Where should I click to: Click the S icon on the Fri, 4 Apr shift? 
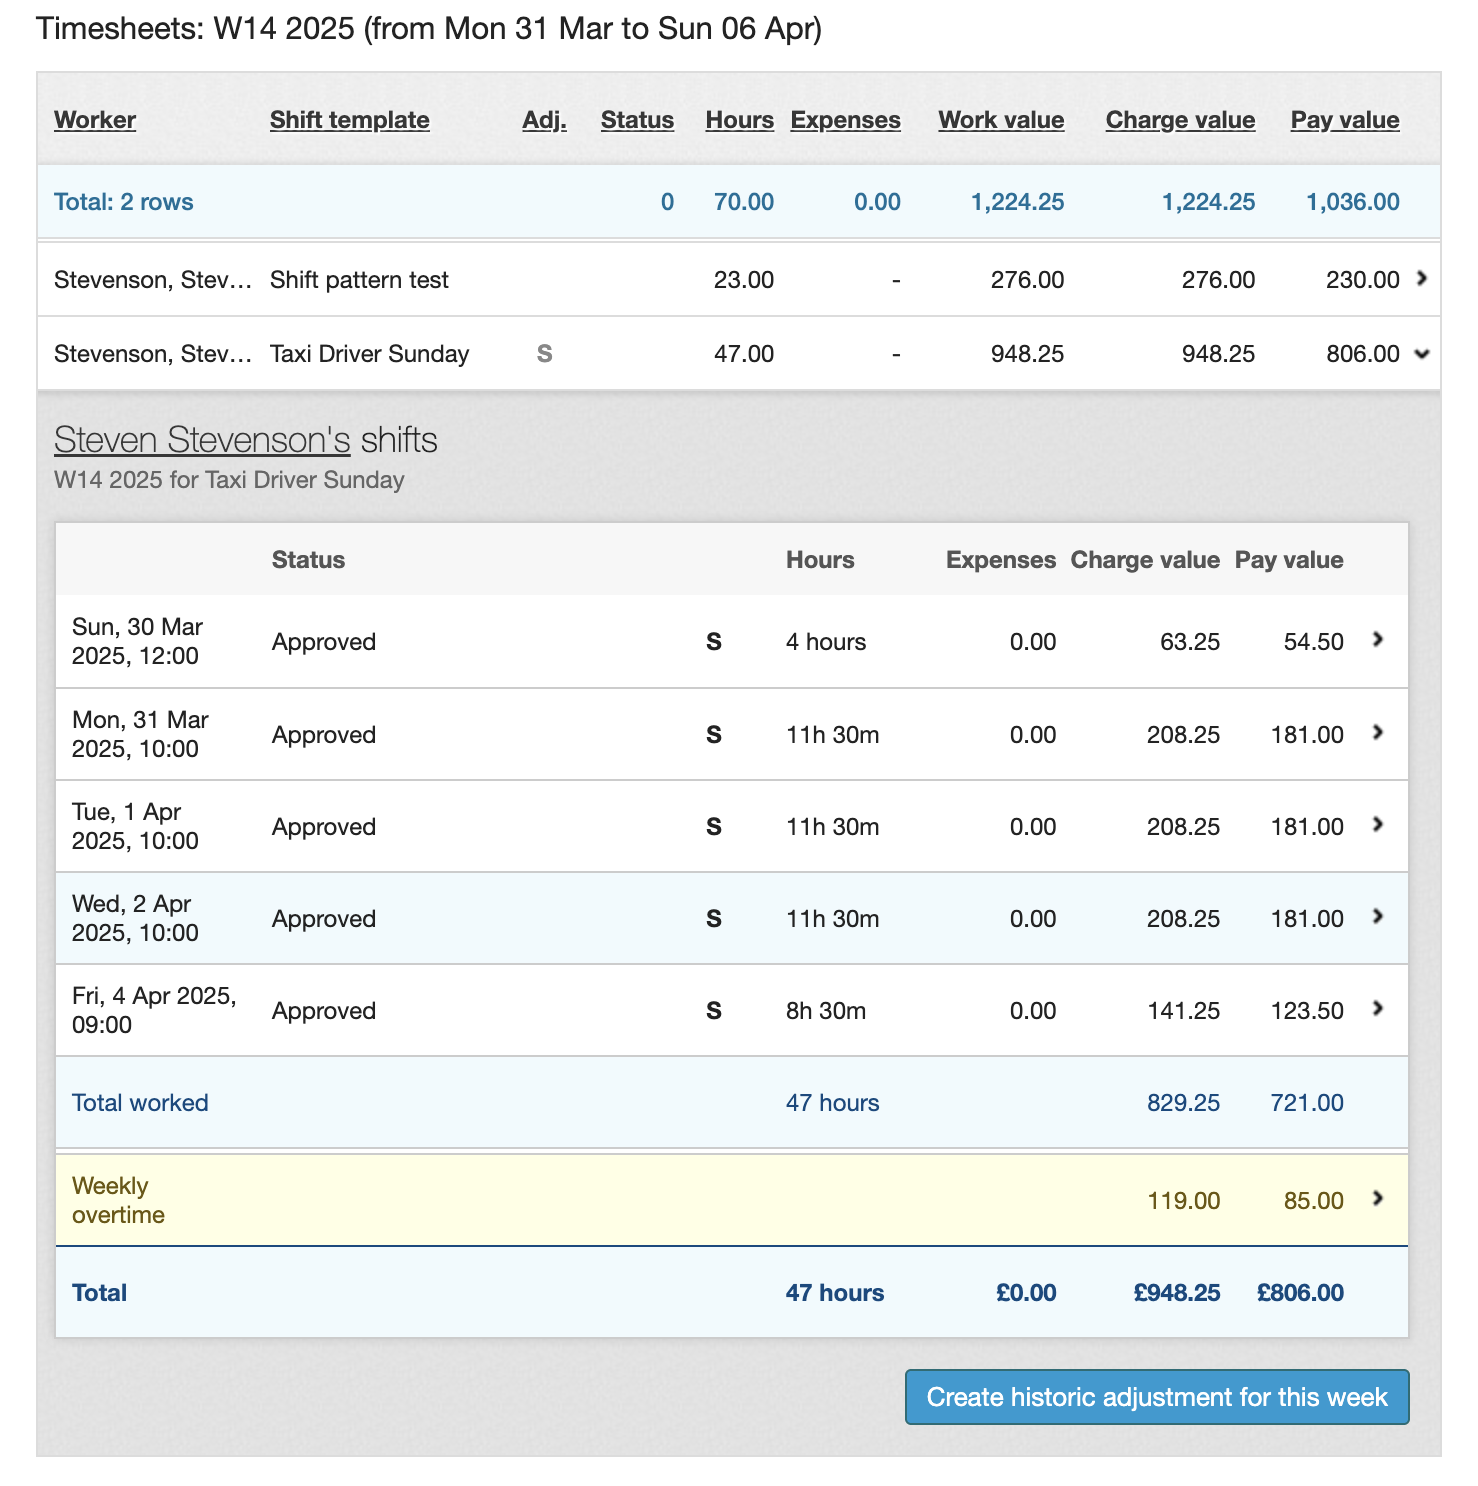click(x=714, y=1011)
